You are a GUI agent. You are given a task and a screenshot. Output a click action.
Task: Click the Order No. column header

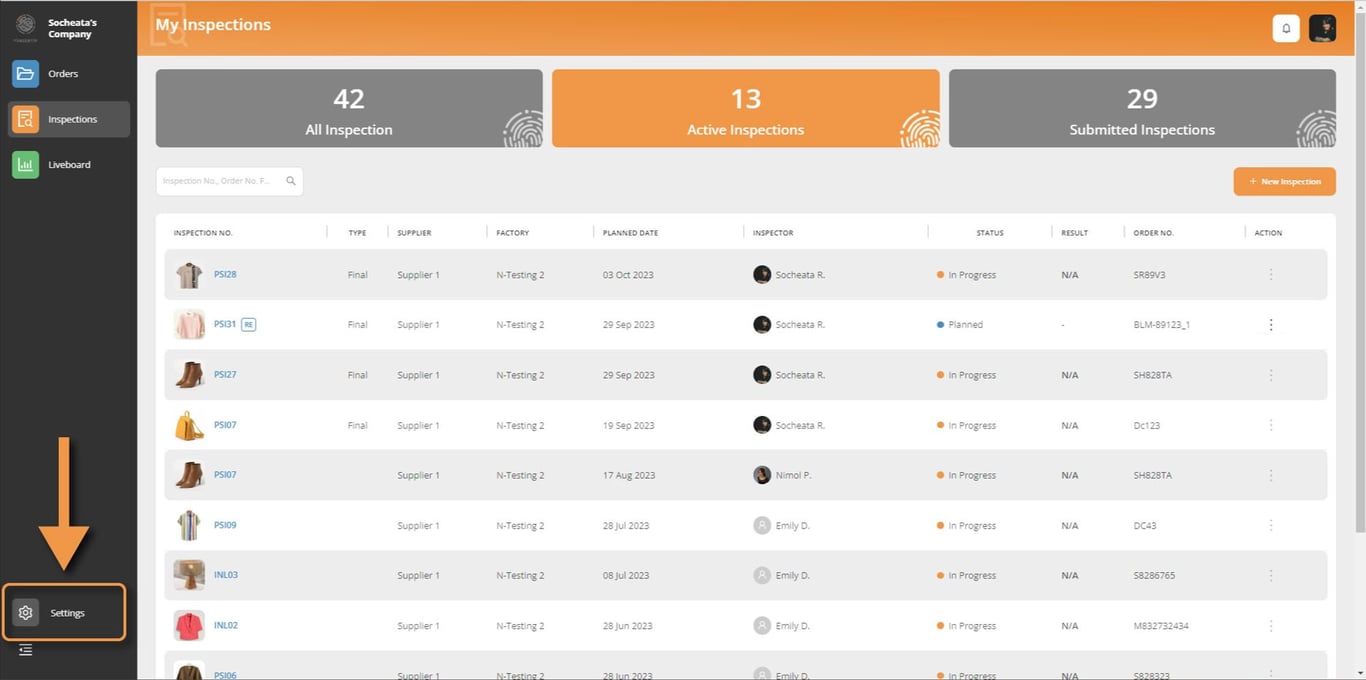click(1153, 233)
